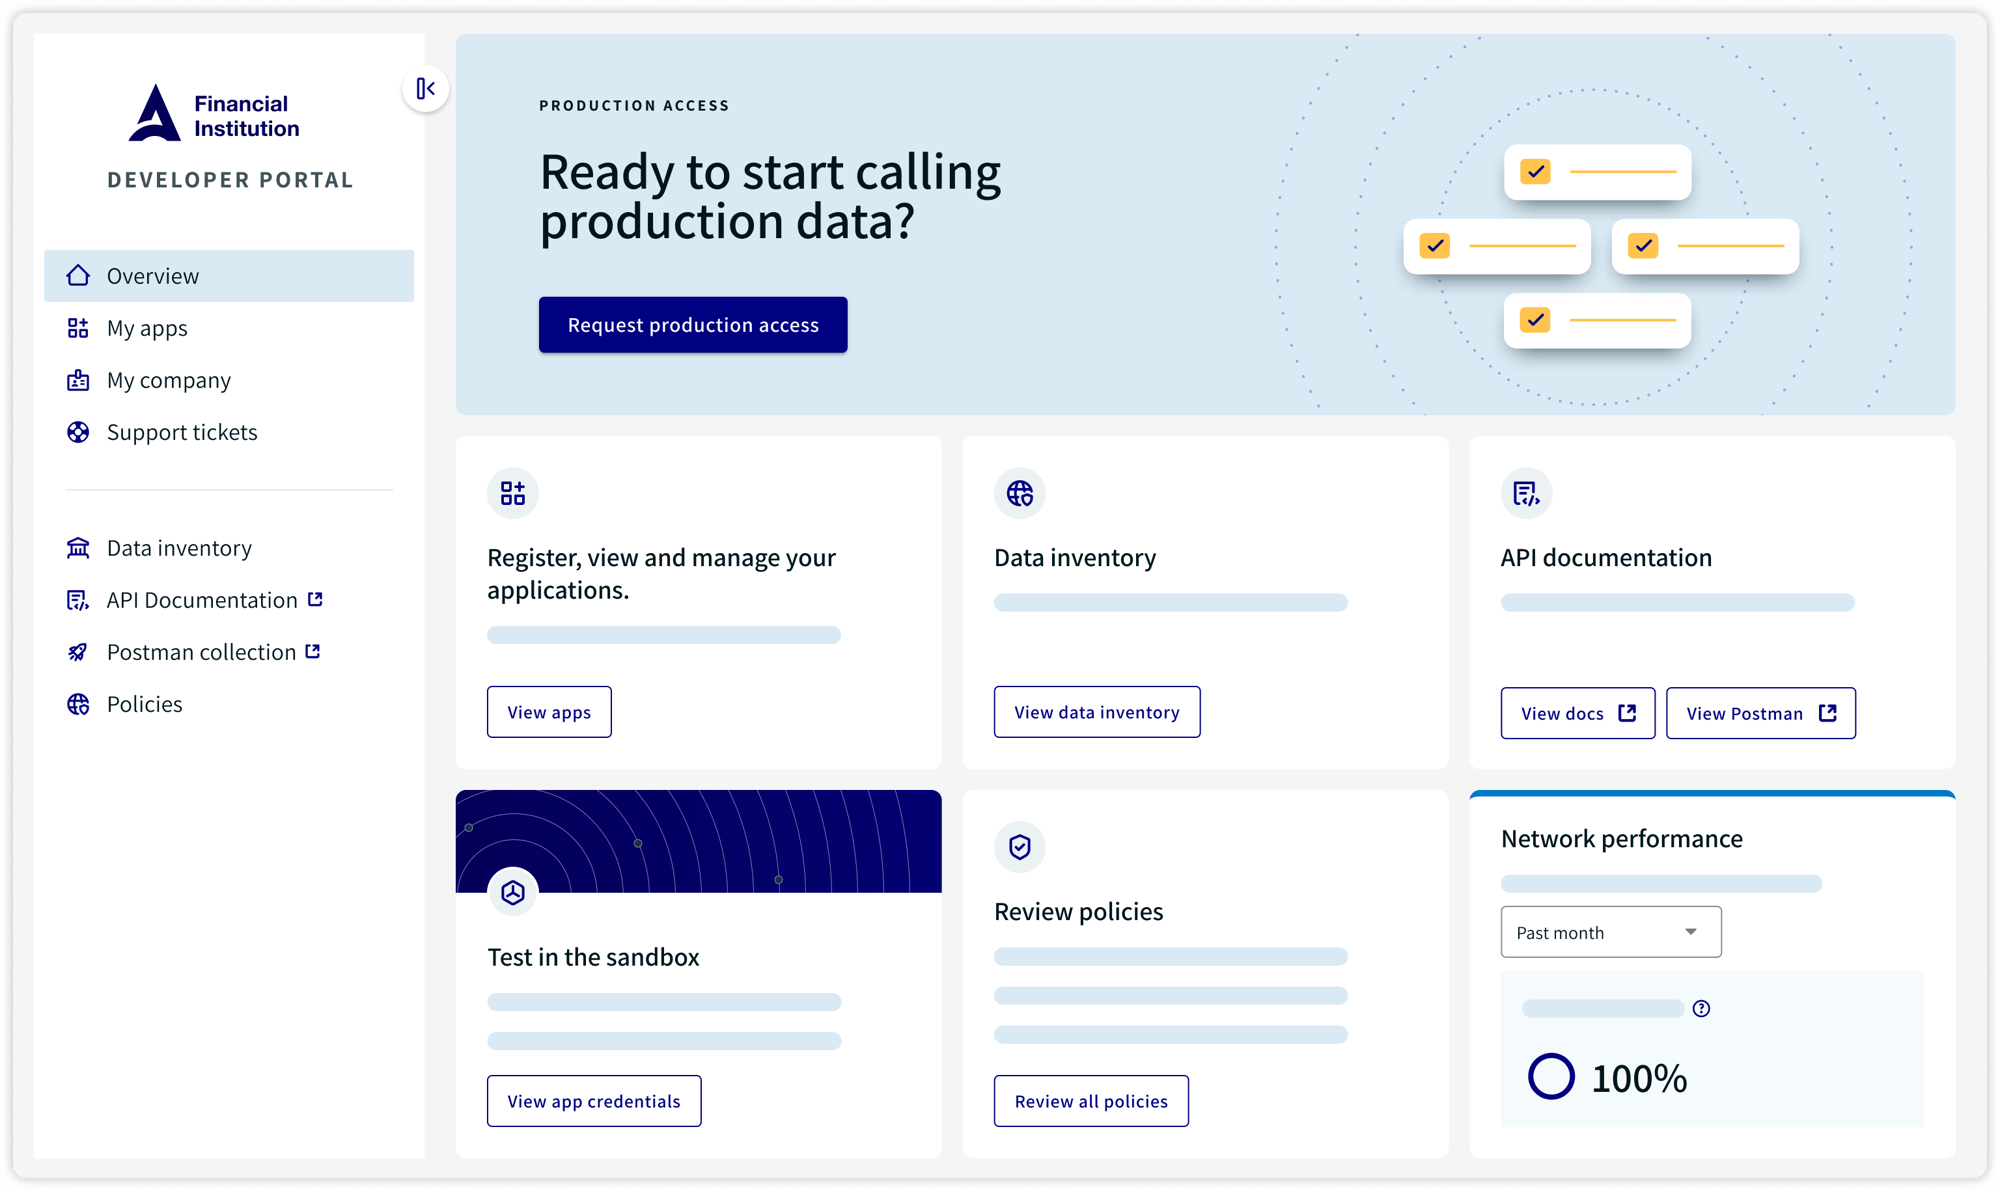Navigate to Support tickets
The height and width of the screenshot is (1196, 2000).
pyautogui.click(x=229, y=431)
